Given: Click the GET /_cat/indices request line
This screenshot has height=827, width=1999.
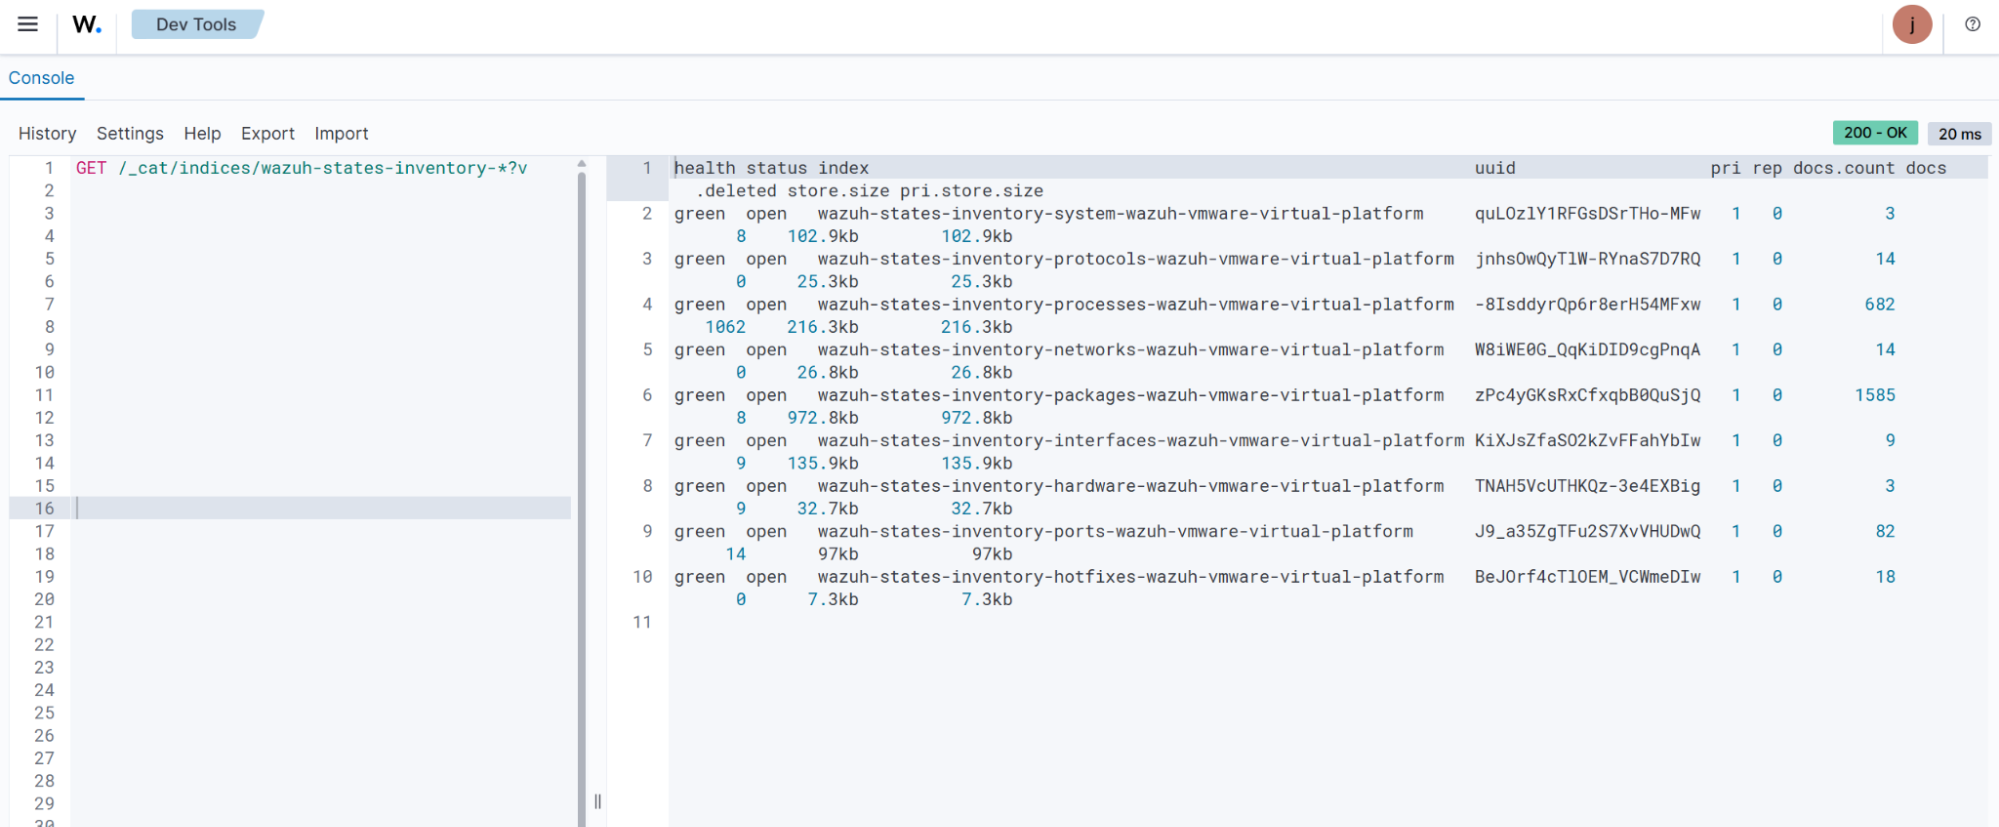Looking at the screenshot, I should tap(301, 168).
